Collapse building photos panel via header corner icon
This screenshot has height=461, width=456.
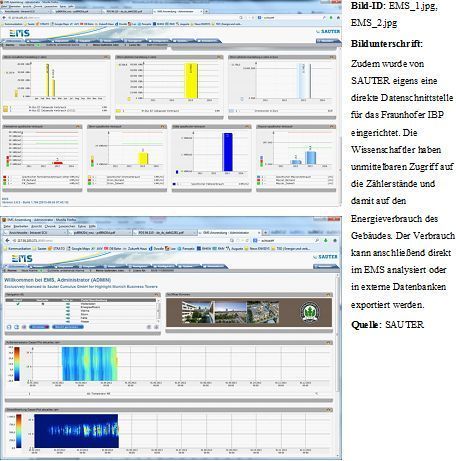(329, 295)
